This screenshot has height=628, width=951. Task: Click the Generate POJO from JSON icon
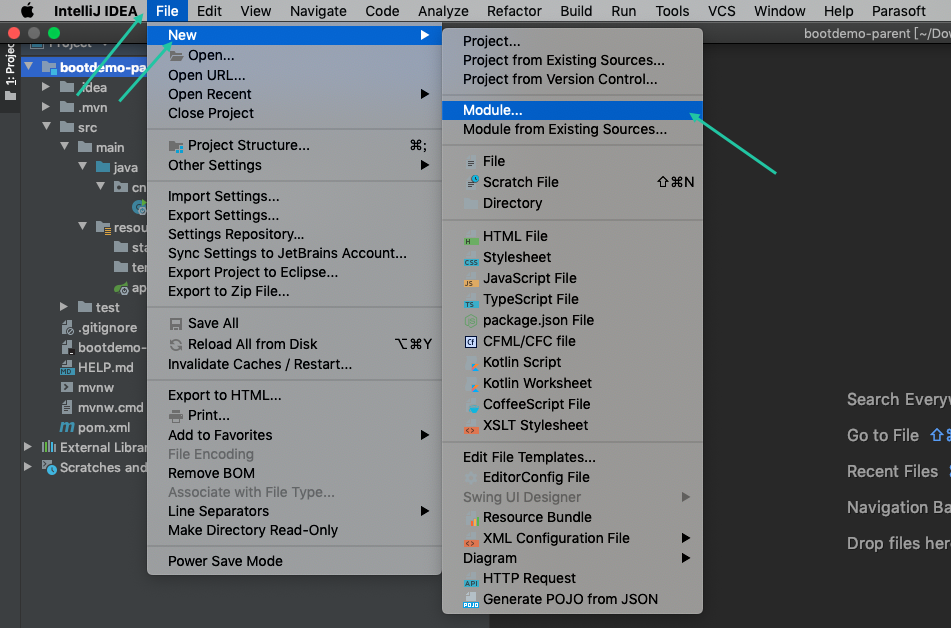coord(471,600)
